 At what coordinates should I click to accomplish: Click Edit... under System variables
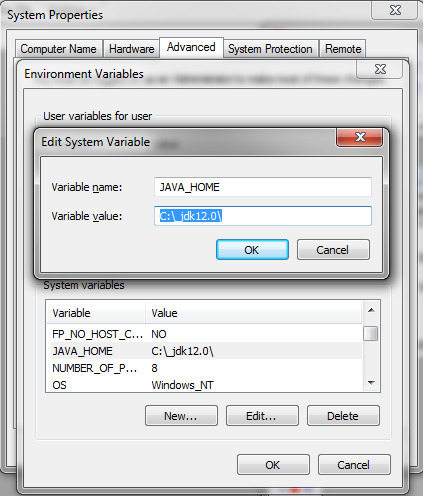point(262,416)
